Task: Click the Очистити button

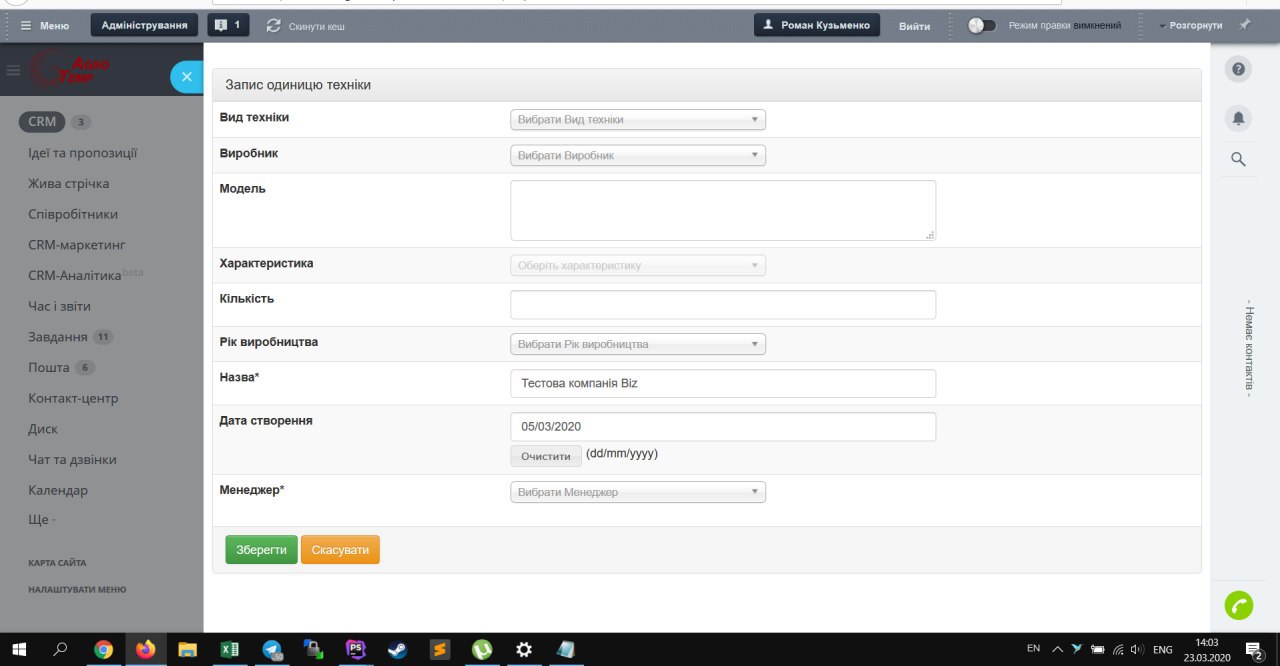Action: click(545, 456)
